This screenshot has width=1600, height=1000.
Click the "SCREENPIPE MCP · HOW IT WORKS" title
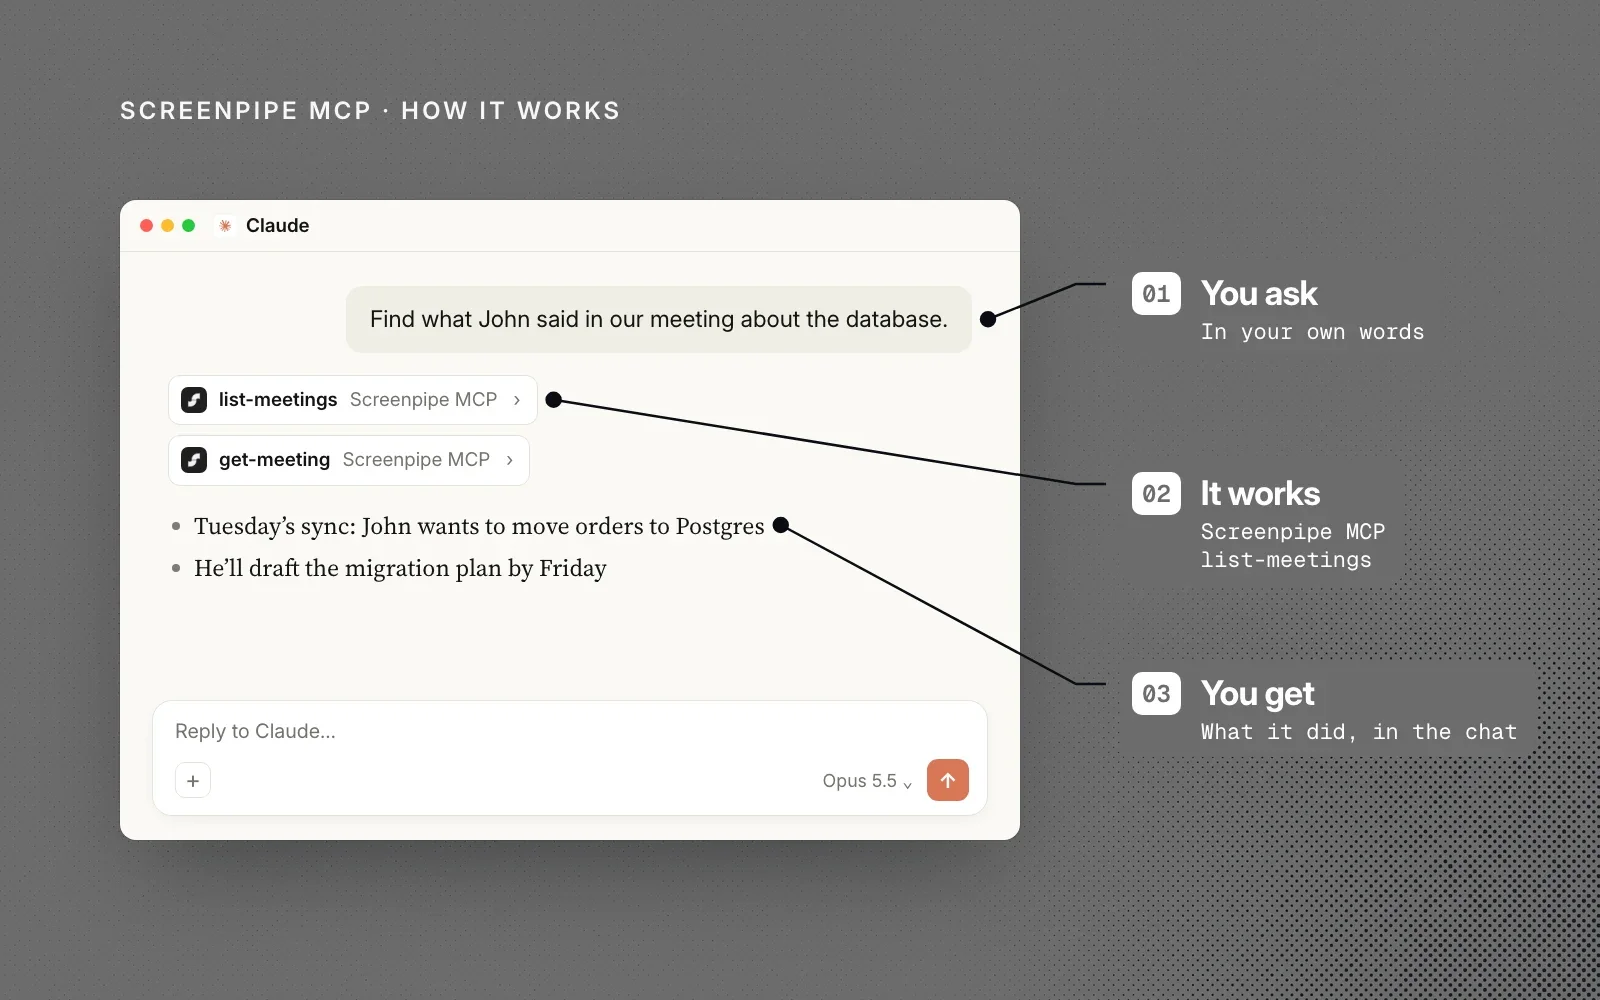click(x=370, y=111)
